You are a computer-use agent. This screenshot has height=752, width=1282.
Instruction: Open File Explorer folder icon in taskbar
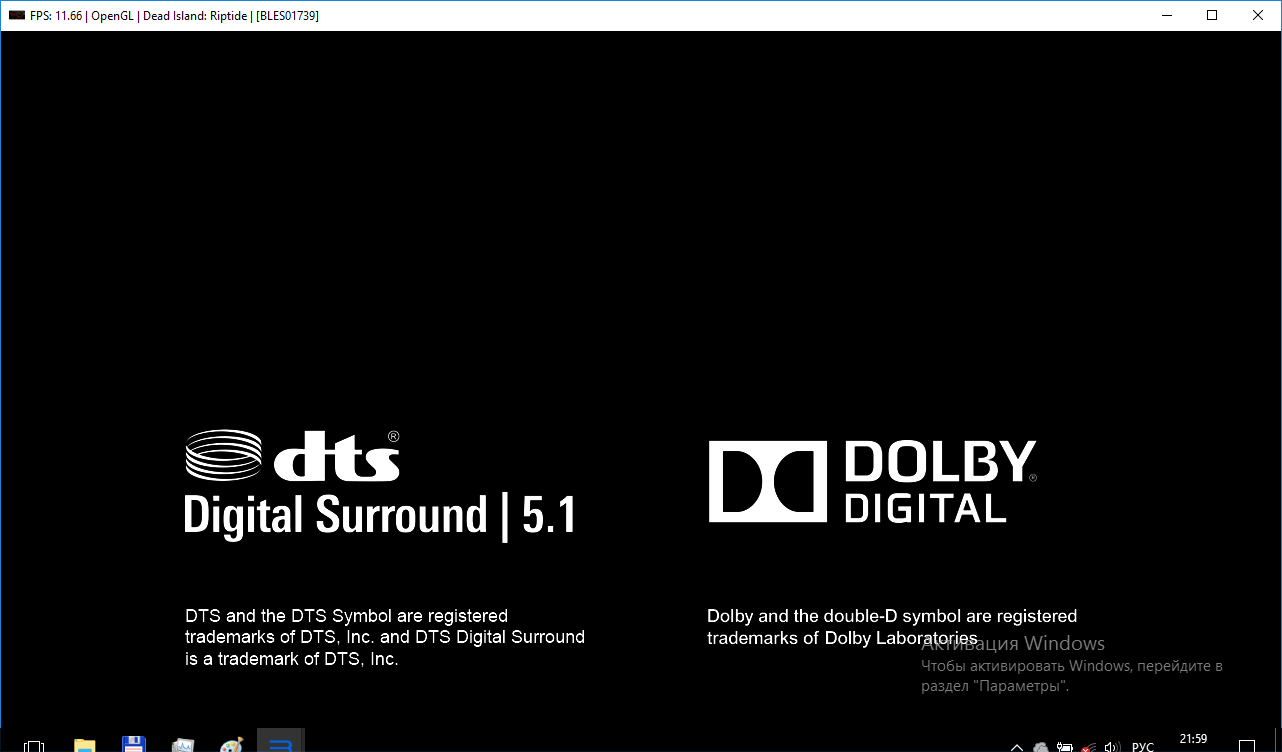[84, 745]
